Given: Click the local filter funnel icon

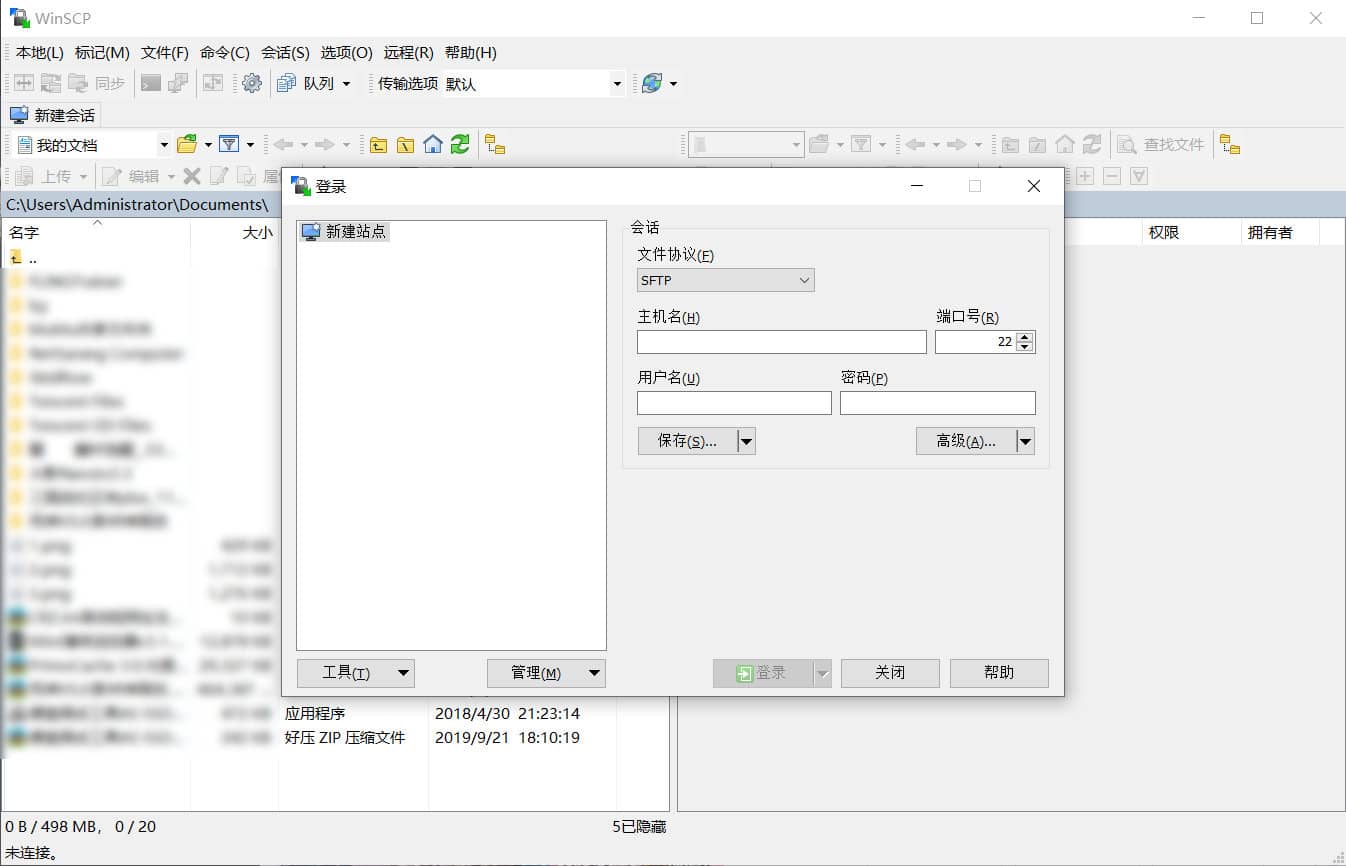Looking at the screenshot, I should [229, 144].
